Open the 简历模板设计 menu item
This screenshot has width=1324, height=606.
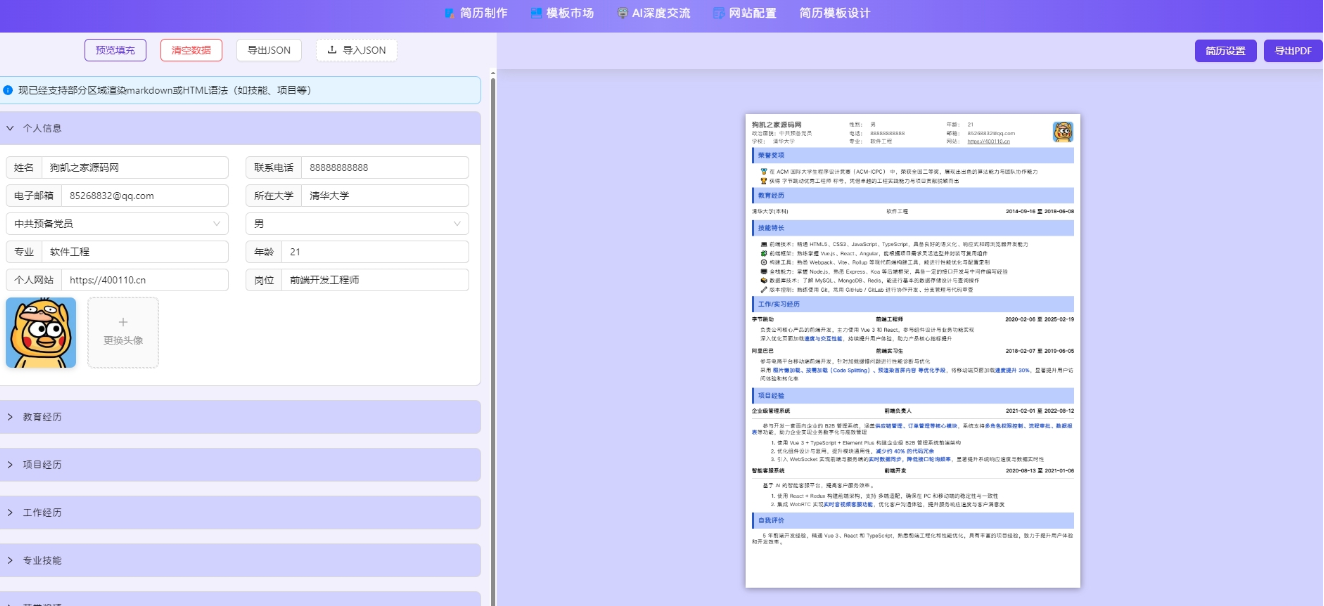pos(834,14)
